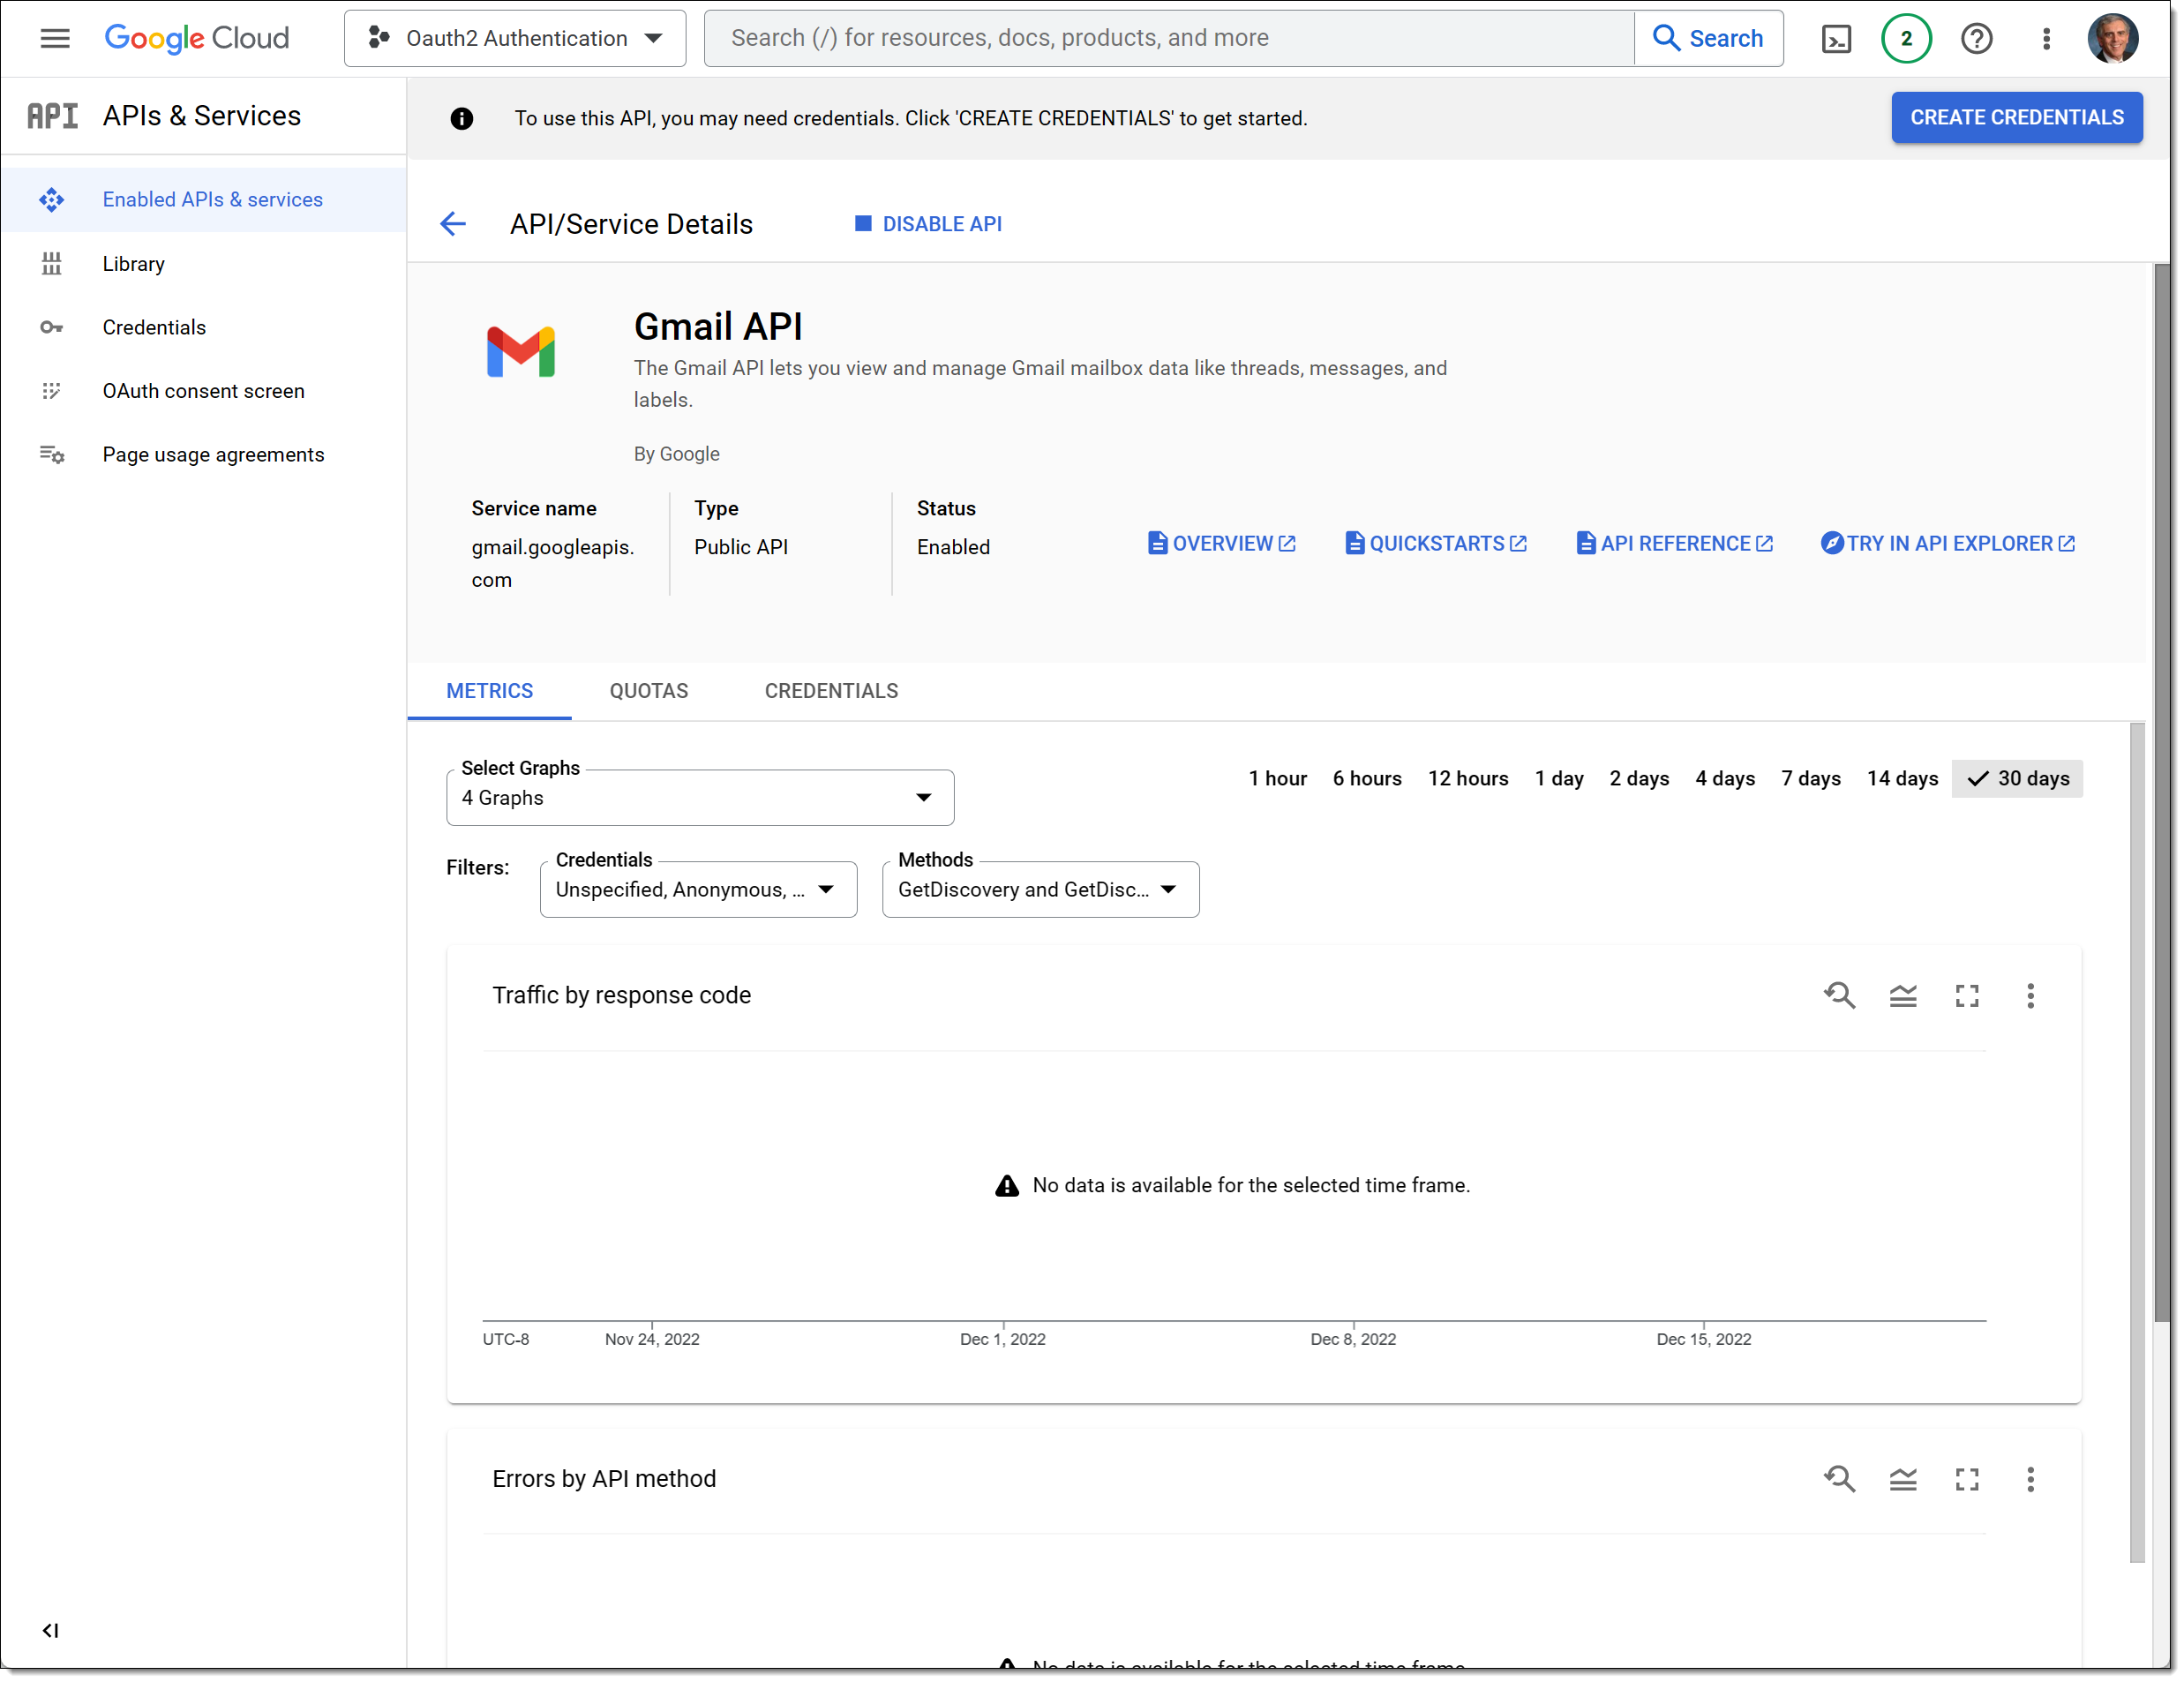Viewport: 2184px width, 1682px height.
Task: Open the Oauth2 Authentication project selector
Action: pyautogui.click(x=515, y=38)
